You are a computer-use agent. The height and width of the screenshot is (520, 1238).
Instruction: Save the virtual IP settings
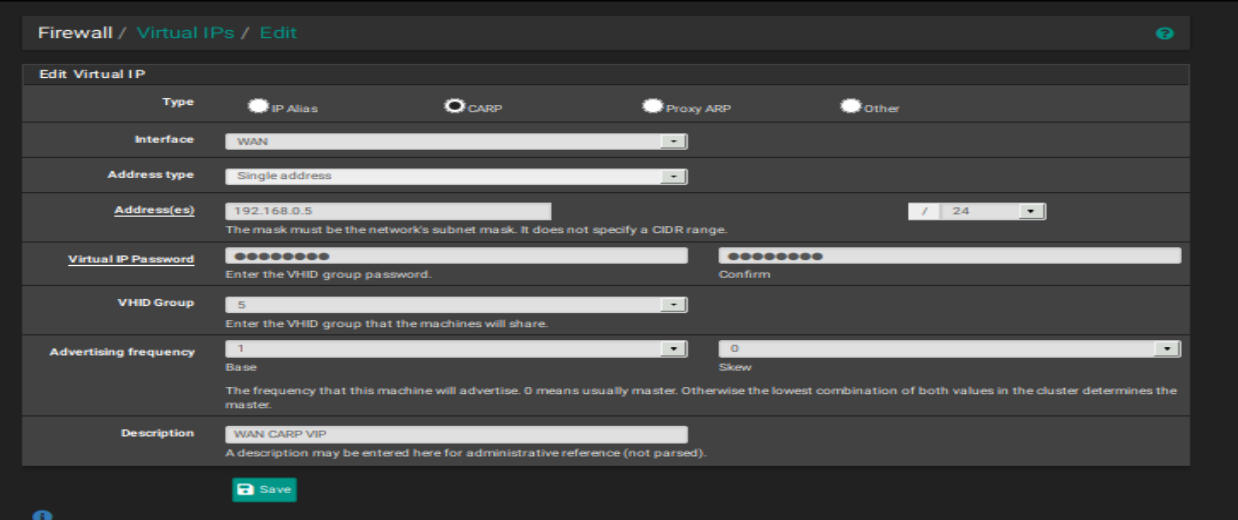(x=264, y=490)
